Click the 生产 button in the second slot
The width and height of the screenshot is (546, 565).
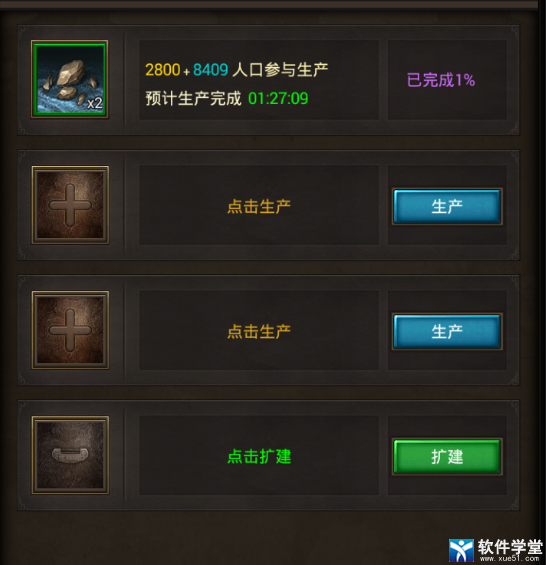point(447,206)
